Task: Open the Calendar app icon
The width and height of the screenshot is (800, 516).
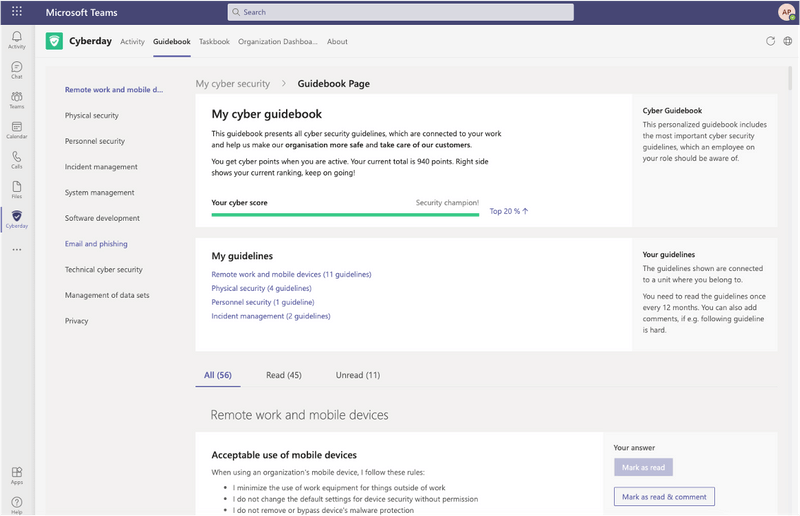Action: (16, 129)
